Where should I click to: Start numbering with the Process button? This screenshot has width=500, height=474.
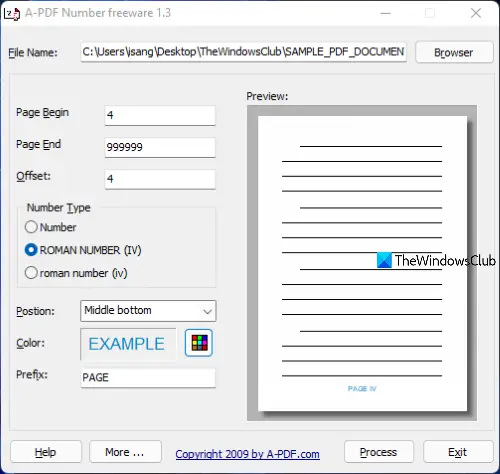pyautogui.click(x=379, y=452)
